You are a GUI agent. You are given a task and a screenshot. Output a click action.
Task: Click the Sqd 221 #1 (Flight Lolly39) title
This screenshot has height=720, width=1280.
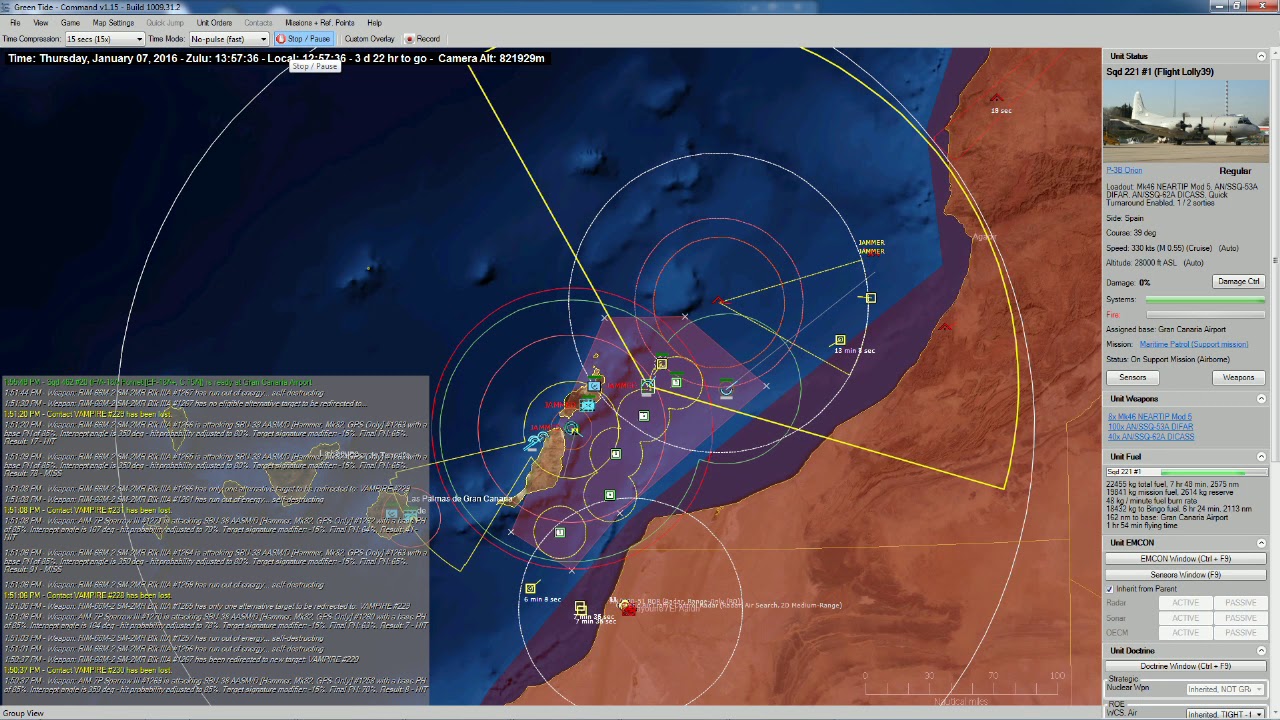point(1160,72)
